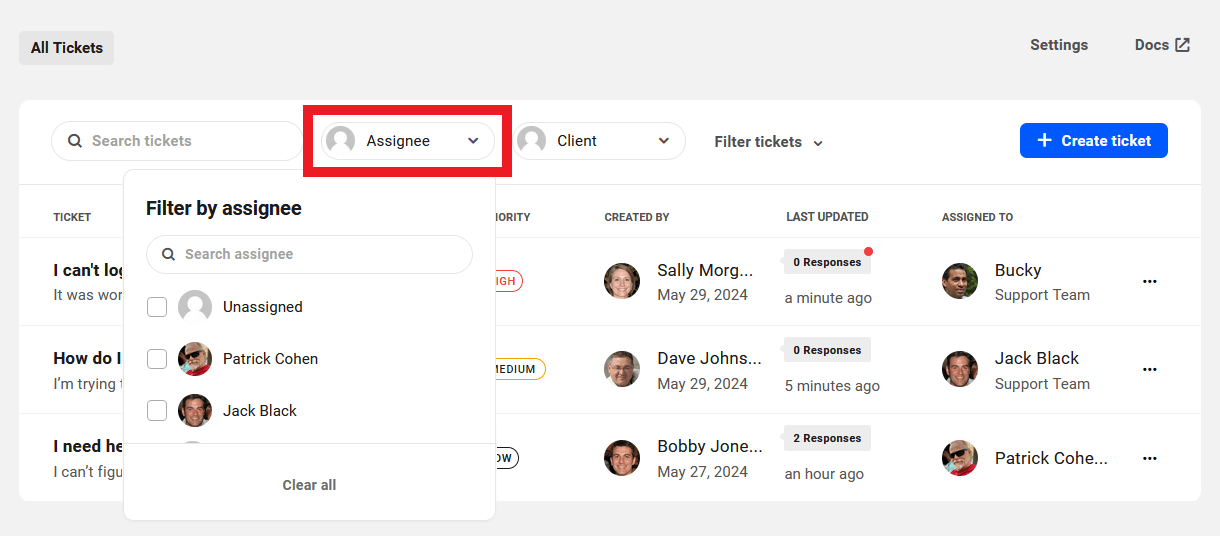
Task: Click the magnifier icon in Search tickets
Action: [x=75, y=141]
